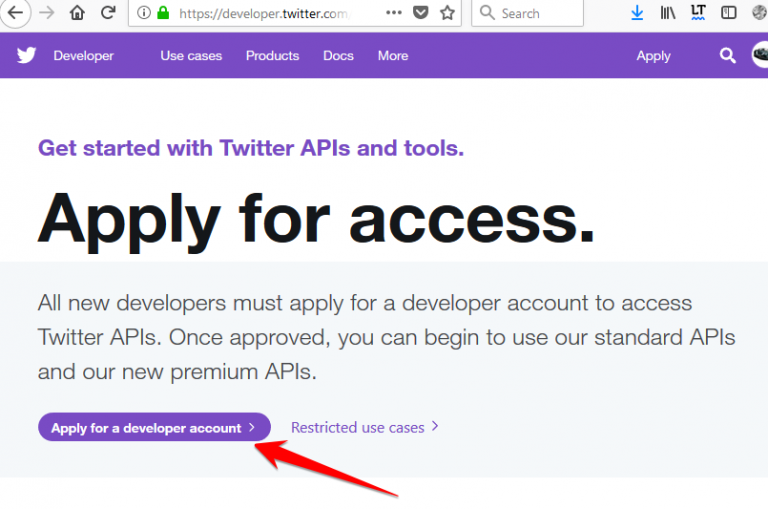Go to the browser home page icon
The image size is (768, 509).
click(77, 12)
